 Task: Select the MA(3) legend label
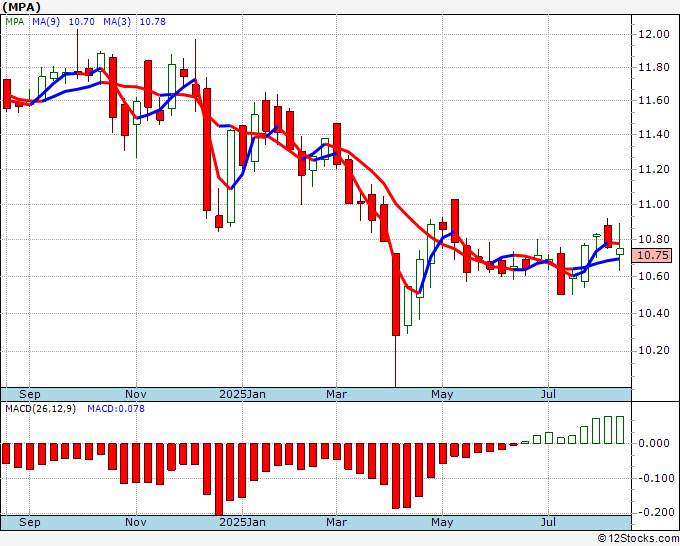coord(117,22)
